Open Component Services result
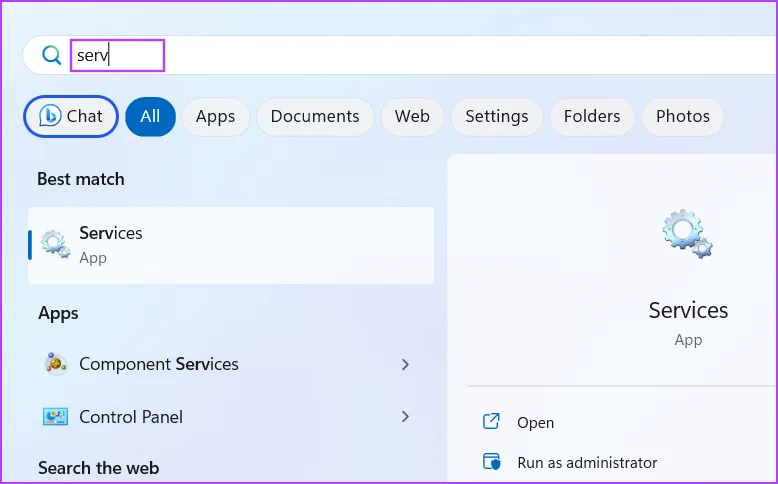 (x=231, y=364)
